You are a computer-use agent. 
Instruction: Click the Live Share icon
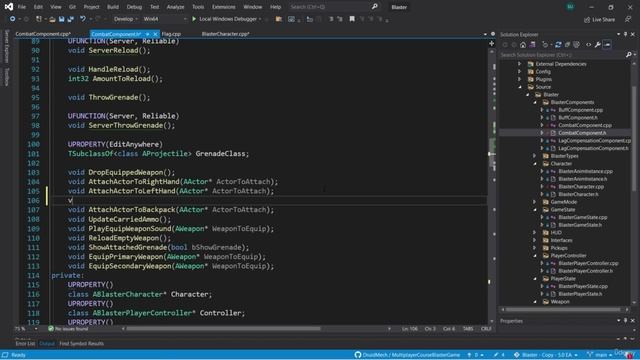pyautogui.click(x=587, y=20)
